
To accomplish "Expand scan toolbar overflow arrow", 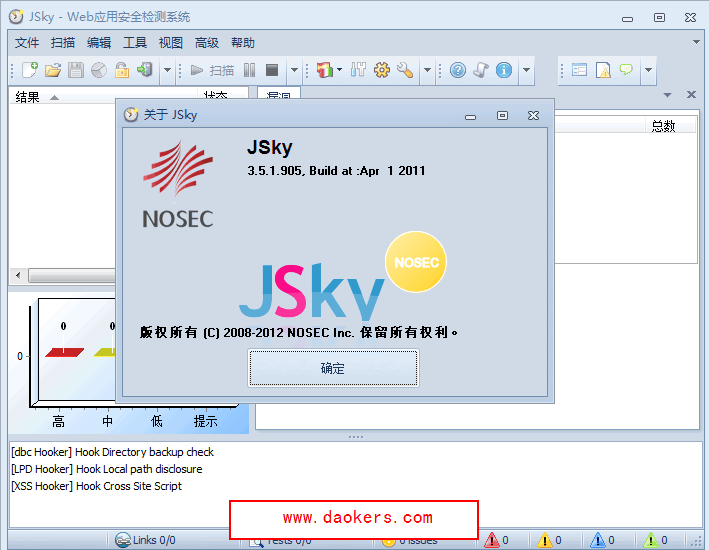I will (x=294, y=70).
